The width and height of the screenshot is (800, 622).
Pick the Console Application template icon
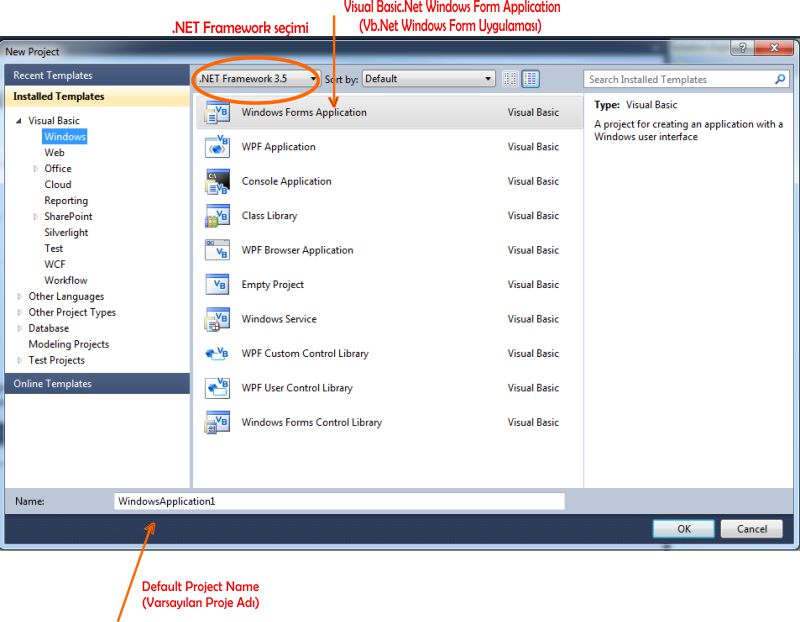217,182
